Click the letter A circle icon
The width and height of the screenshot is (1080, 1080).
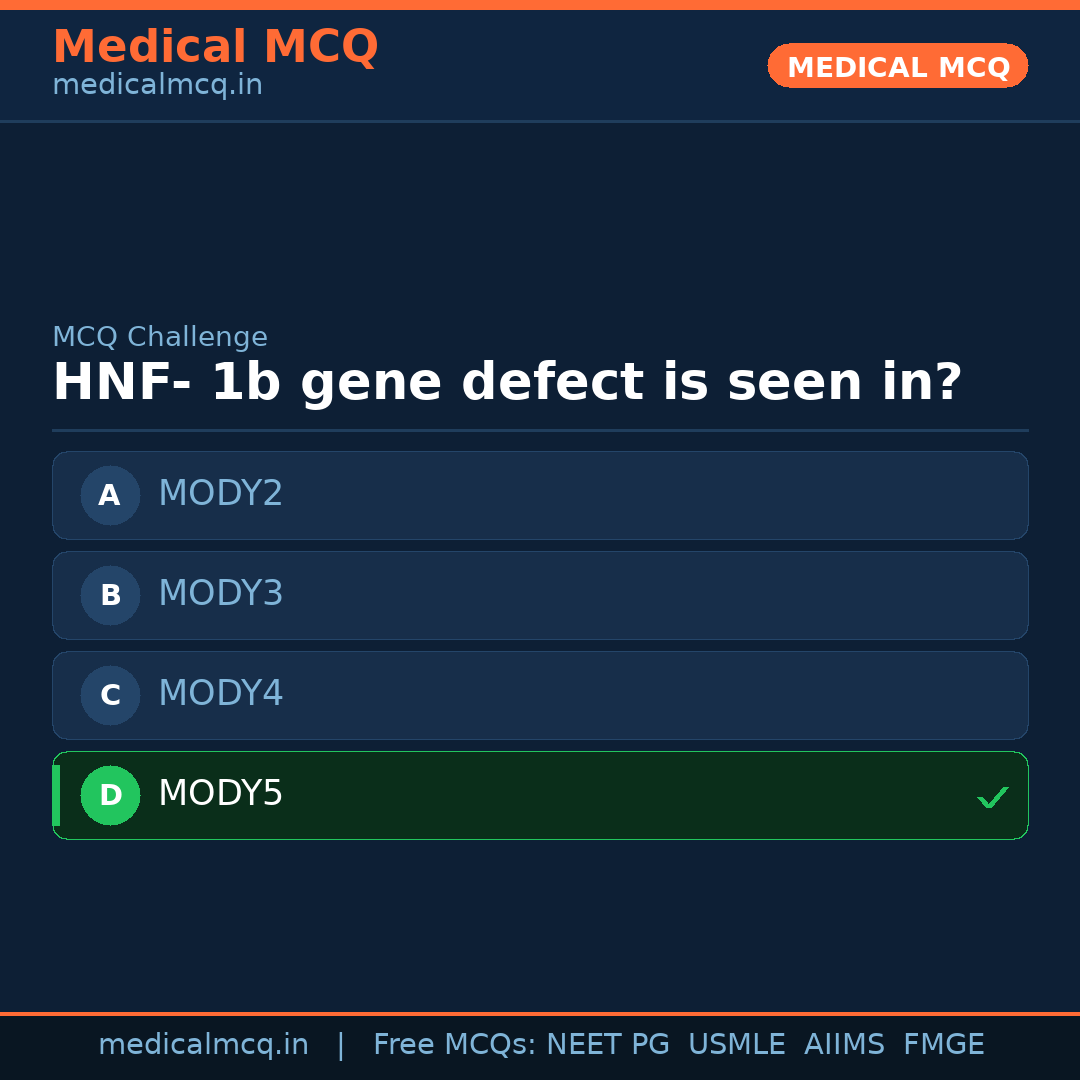click(110, 495)
